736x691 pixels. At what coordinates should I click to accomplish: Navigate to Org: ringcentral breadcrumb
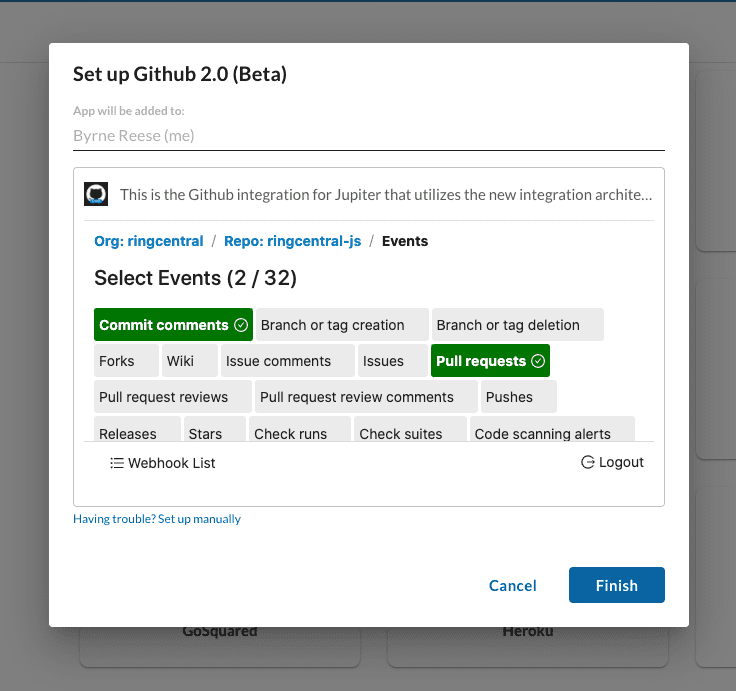149,241
